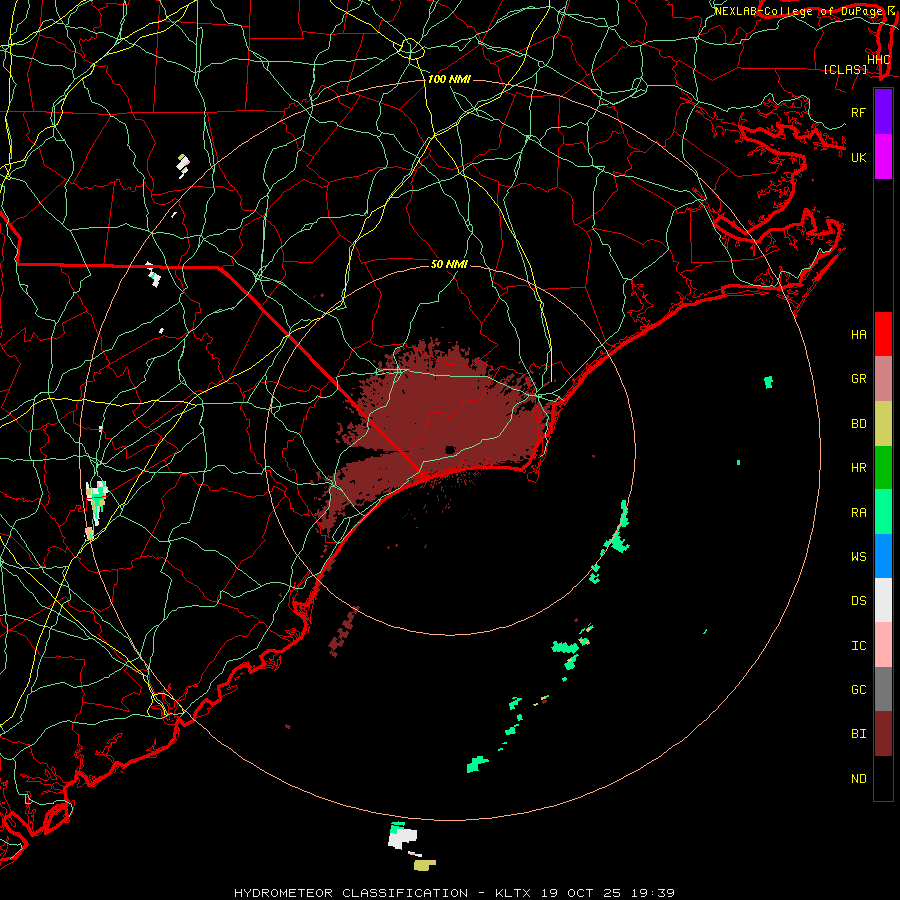Click the "50 NMI" range ring label

(x=449, y=264)
